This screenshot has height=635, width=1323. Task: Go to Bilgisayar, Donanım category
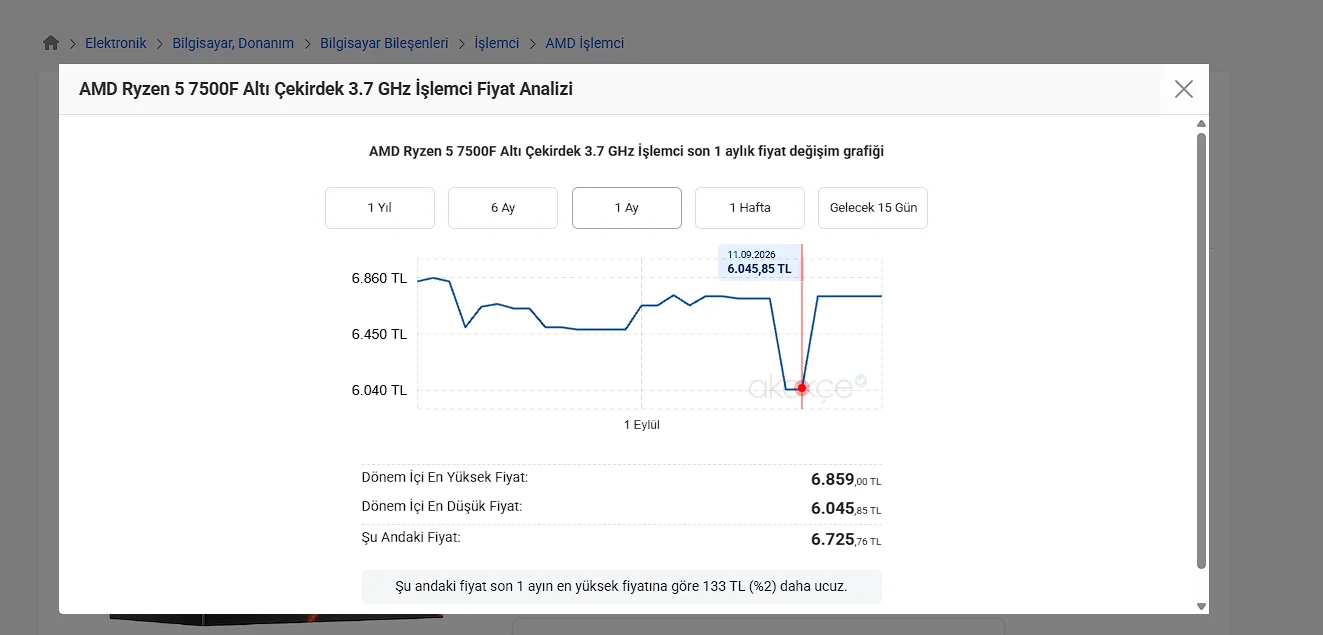pyautogui.click(x=233, y=43)
